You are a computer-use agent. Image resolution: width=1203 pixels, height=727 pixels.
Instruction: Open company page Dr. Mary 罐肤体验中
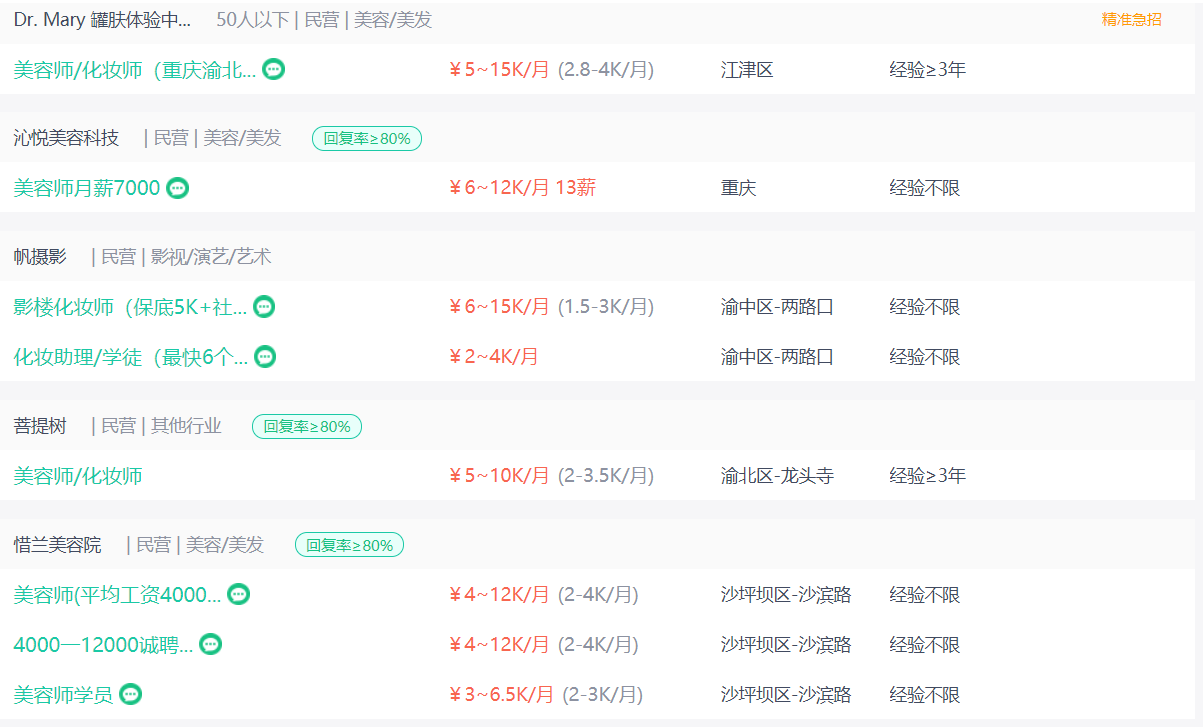tap(102, 20)
